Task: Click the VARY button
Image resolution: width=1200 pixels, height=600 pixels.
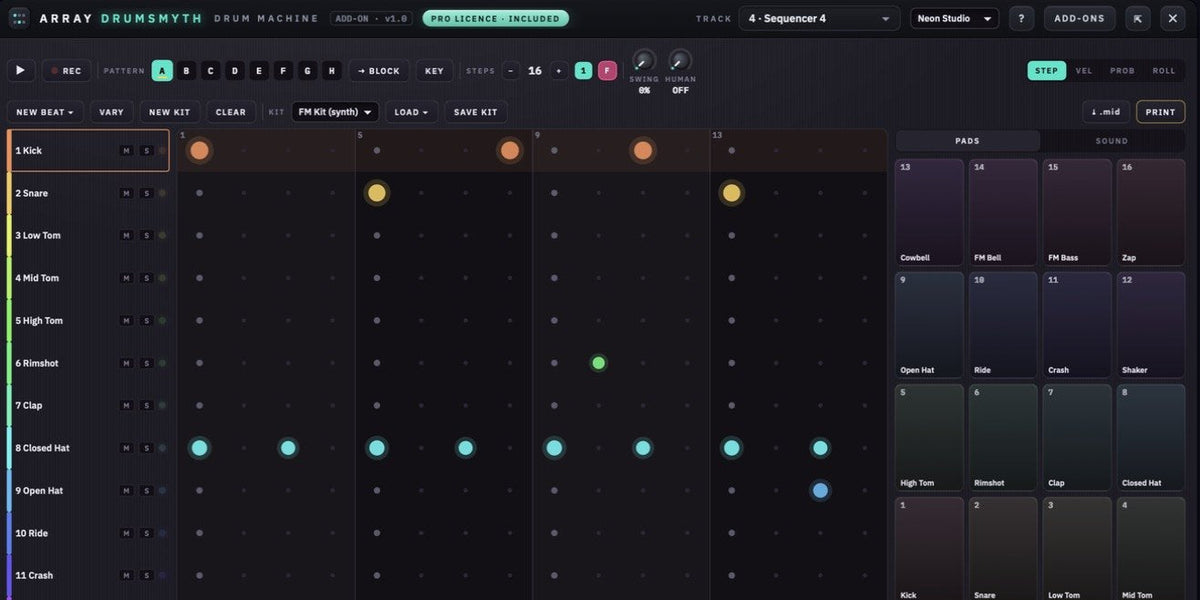Action: point(112,112)
